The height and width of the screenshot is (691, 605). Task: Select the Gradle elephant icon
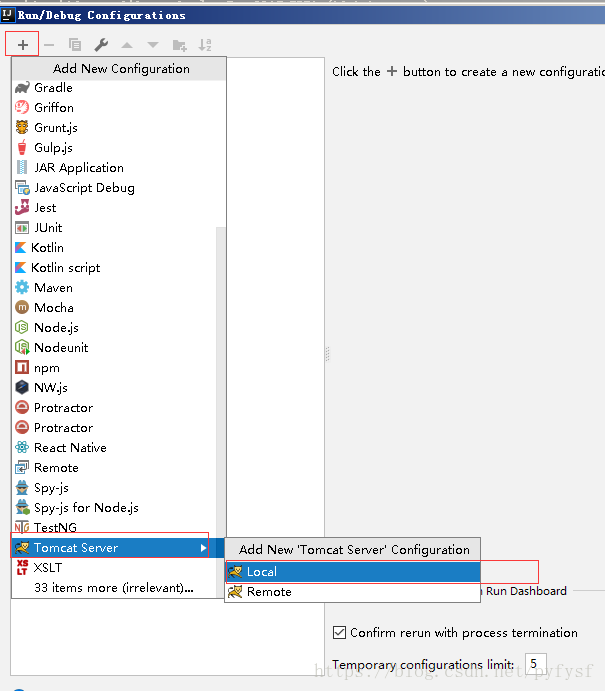coord(22,88)
